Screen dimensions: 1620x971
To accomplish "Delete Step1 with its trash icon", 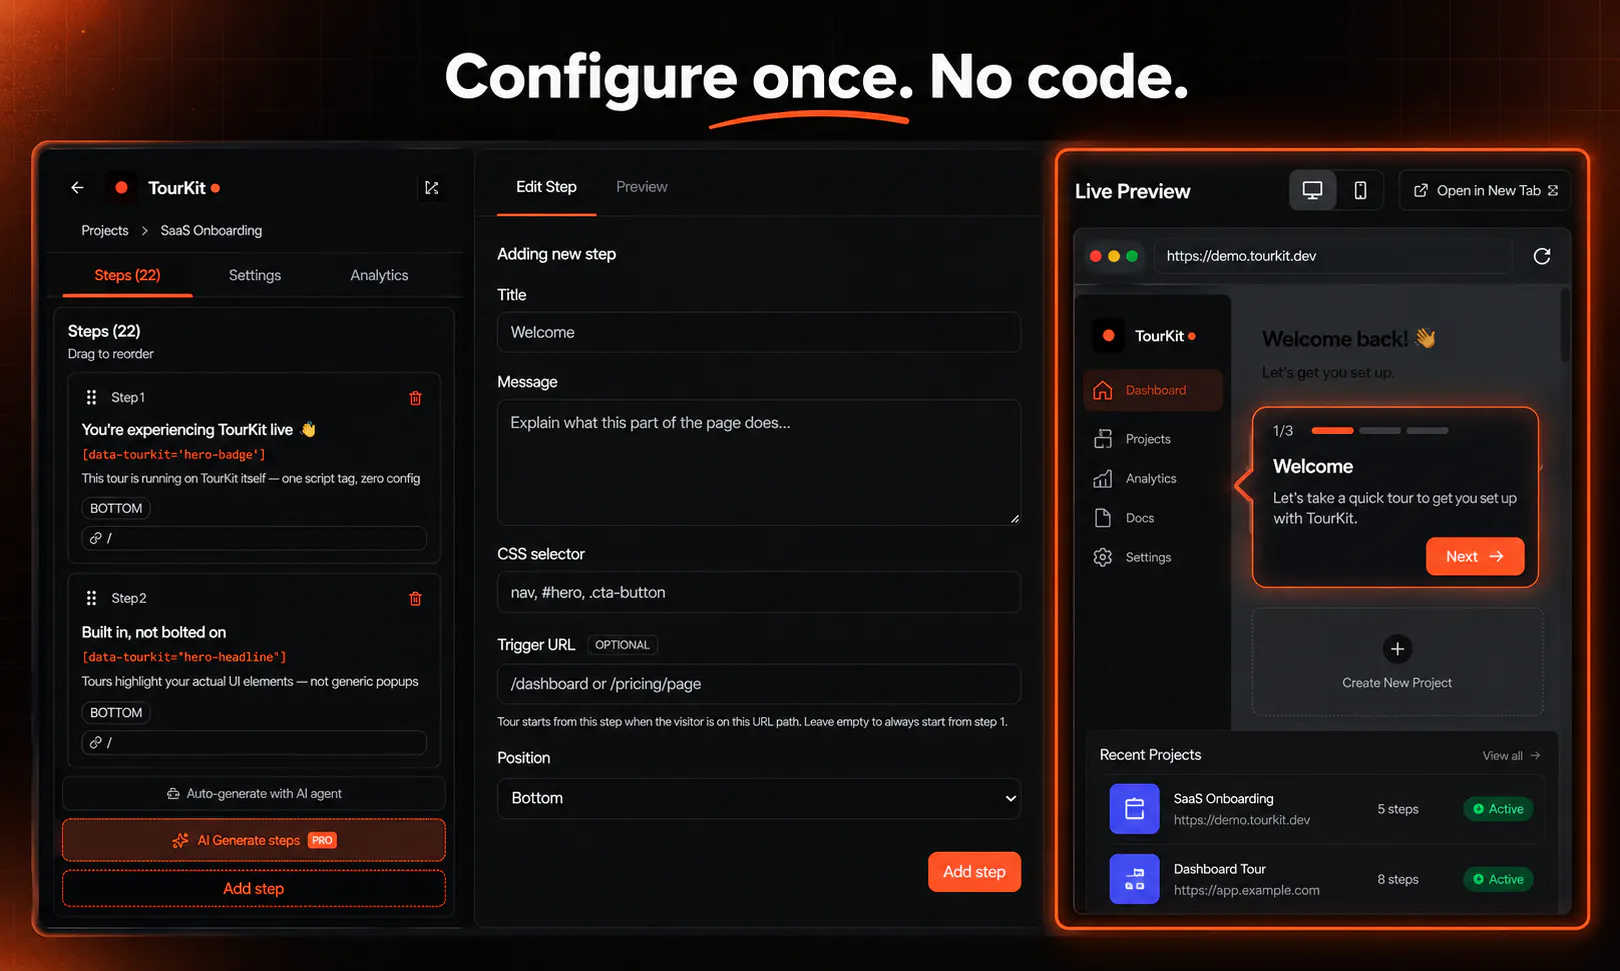I will point(415,398).
